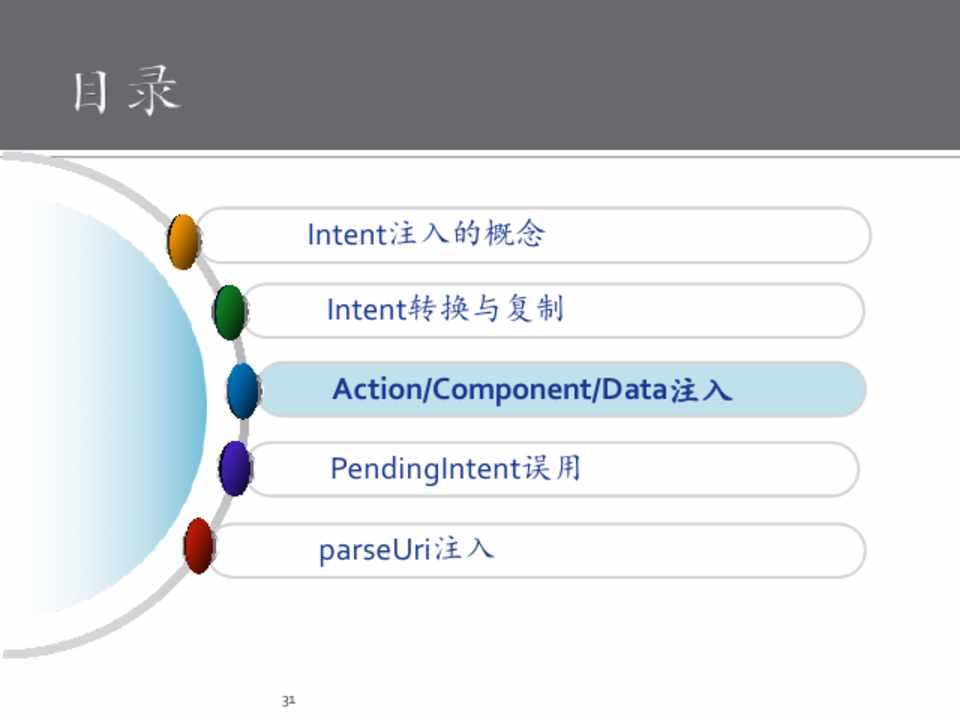The height and width of the screenshot is (720, 960).
Task: Click the word PendingIntent in the list
Action: pyautogui.click(x=426, y=468)
